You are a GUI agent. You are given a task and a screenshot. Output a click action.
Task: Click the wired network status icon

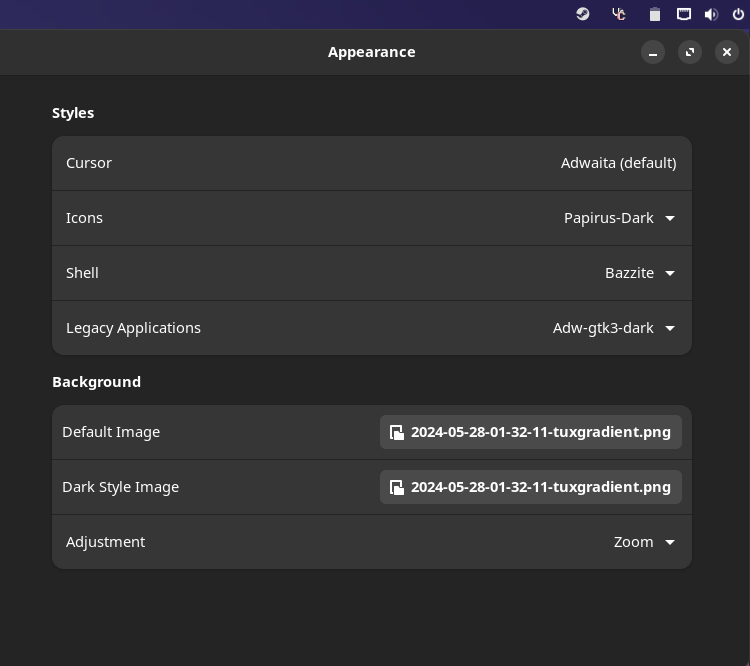pos(684,14)
